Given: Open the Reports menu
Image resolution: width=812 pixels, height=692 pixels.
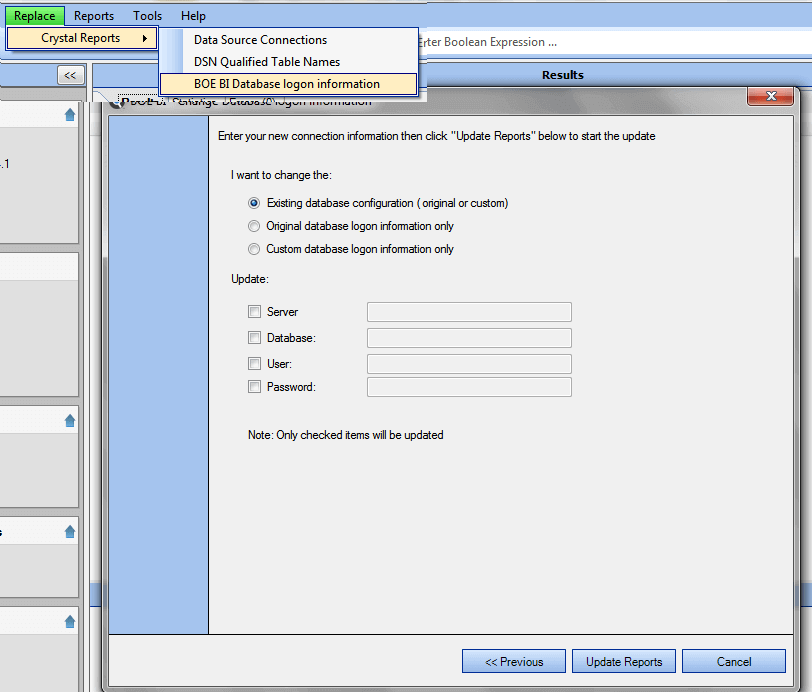Looking at the screenshot, I should click(94, 16).
